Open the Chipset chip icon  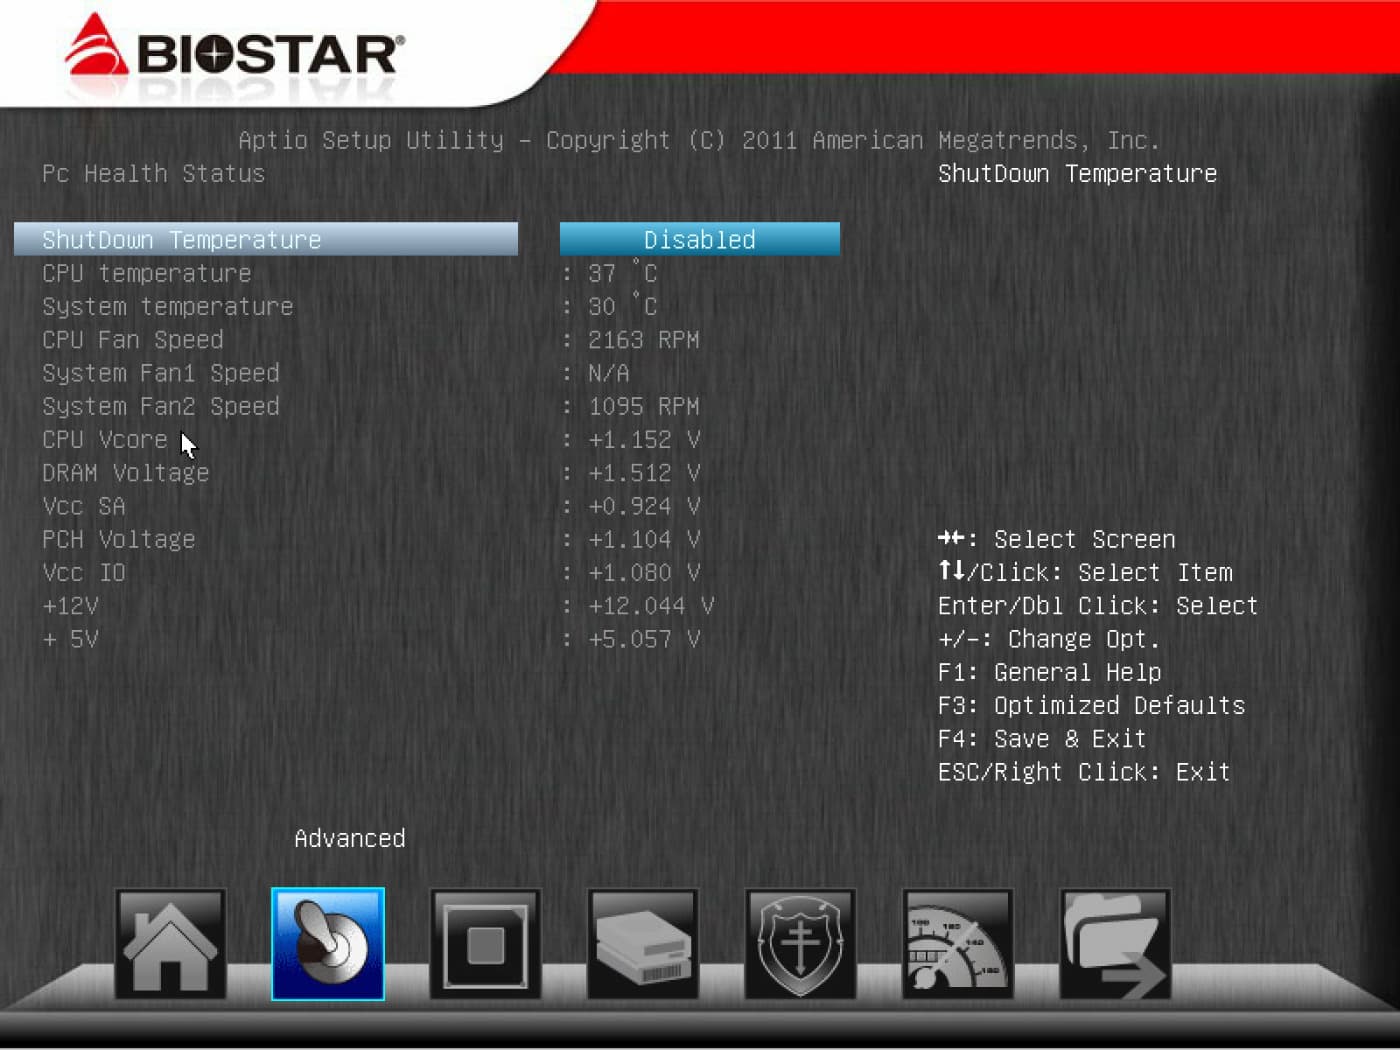pyautogui.click(x=485, y=944)
